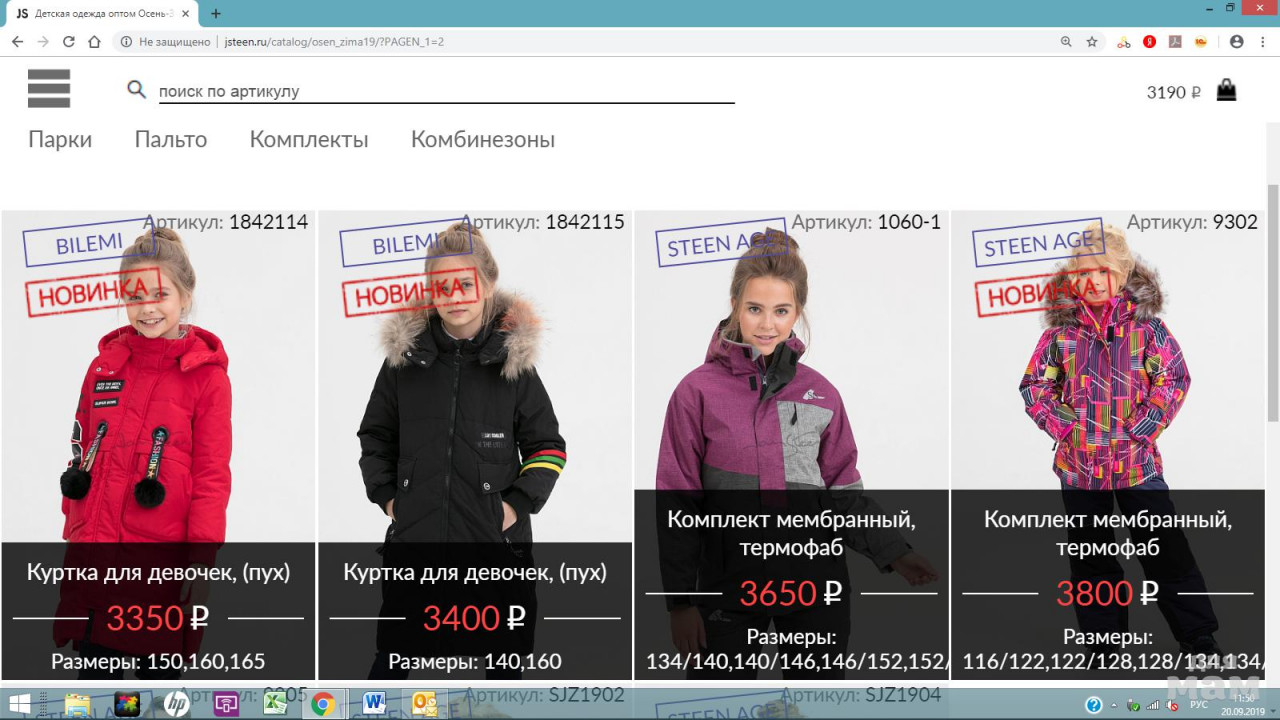Open Chrome's three-dot menu
Screen dimensions: 1280x720
[x=1263, y=42]
